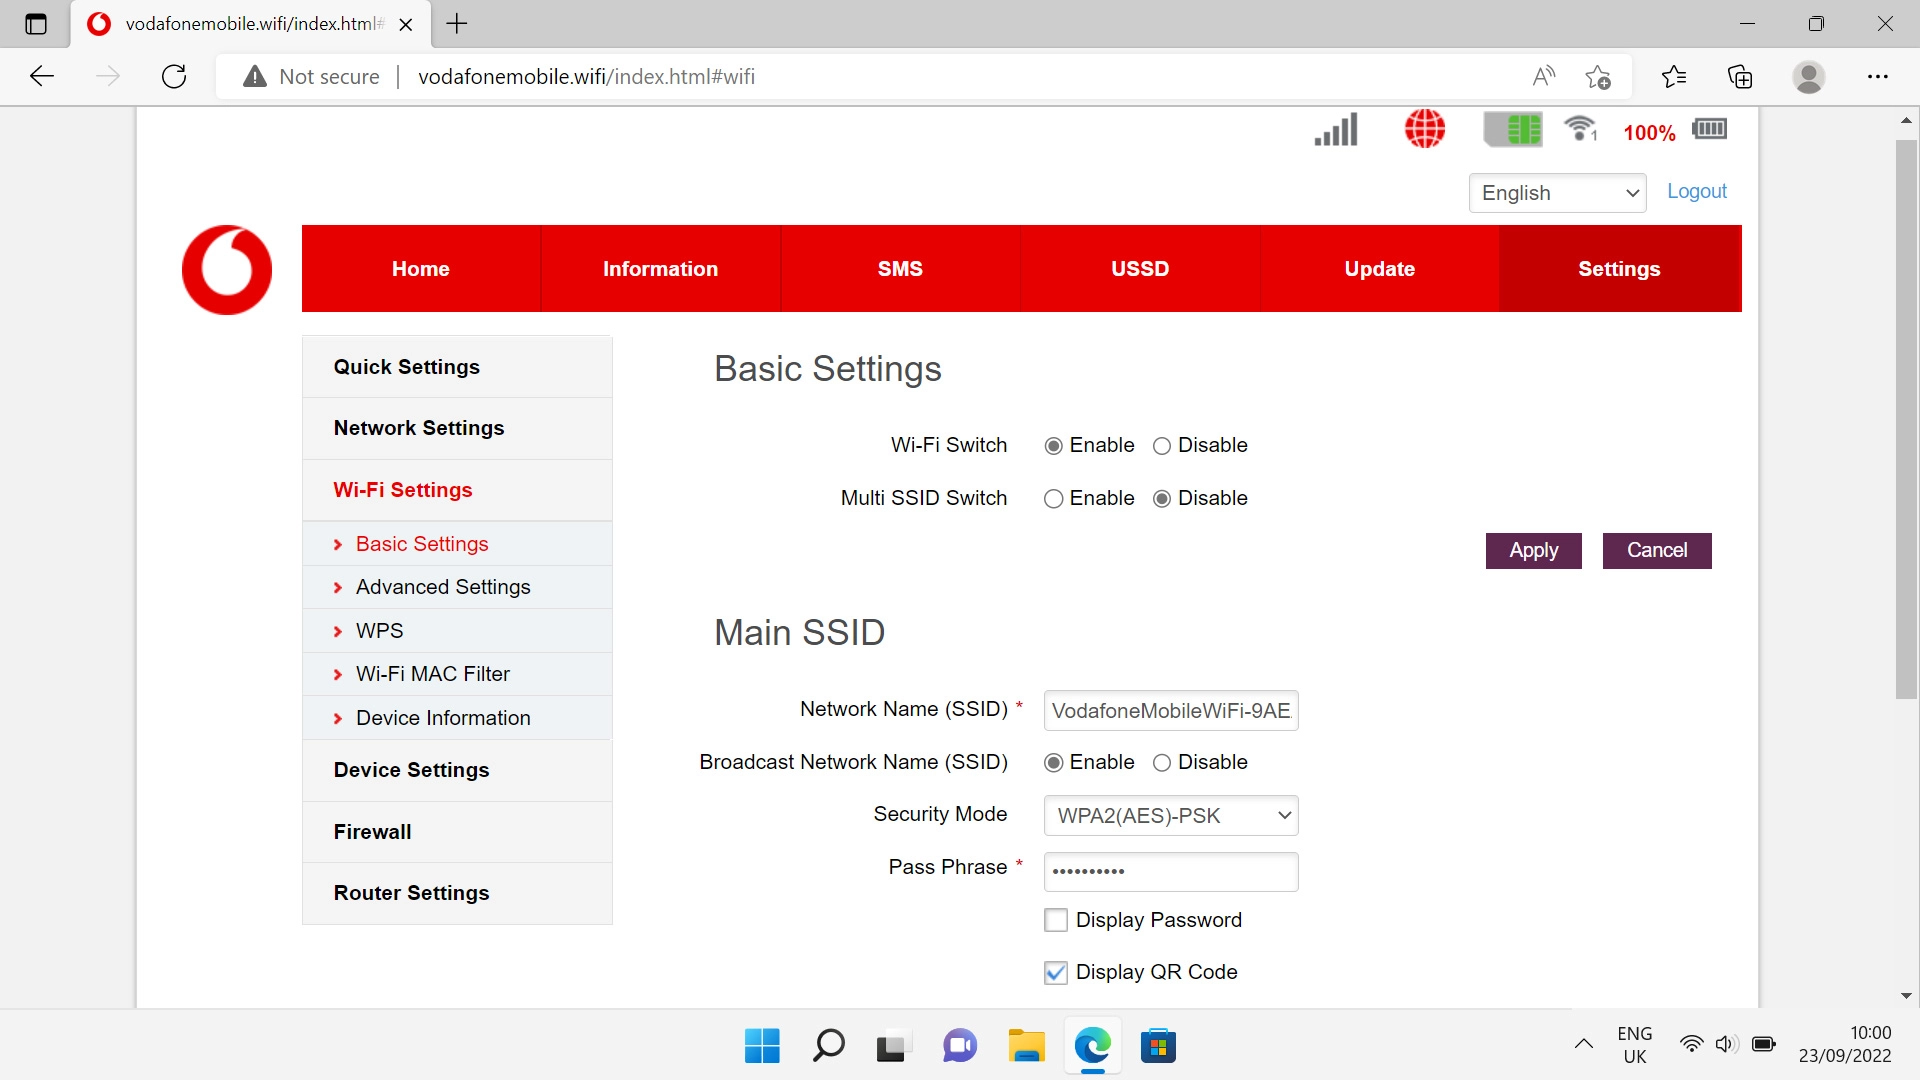1920x1080 pixels.
Task: Open the English language dropdown
Action: click(1557, 193)
